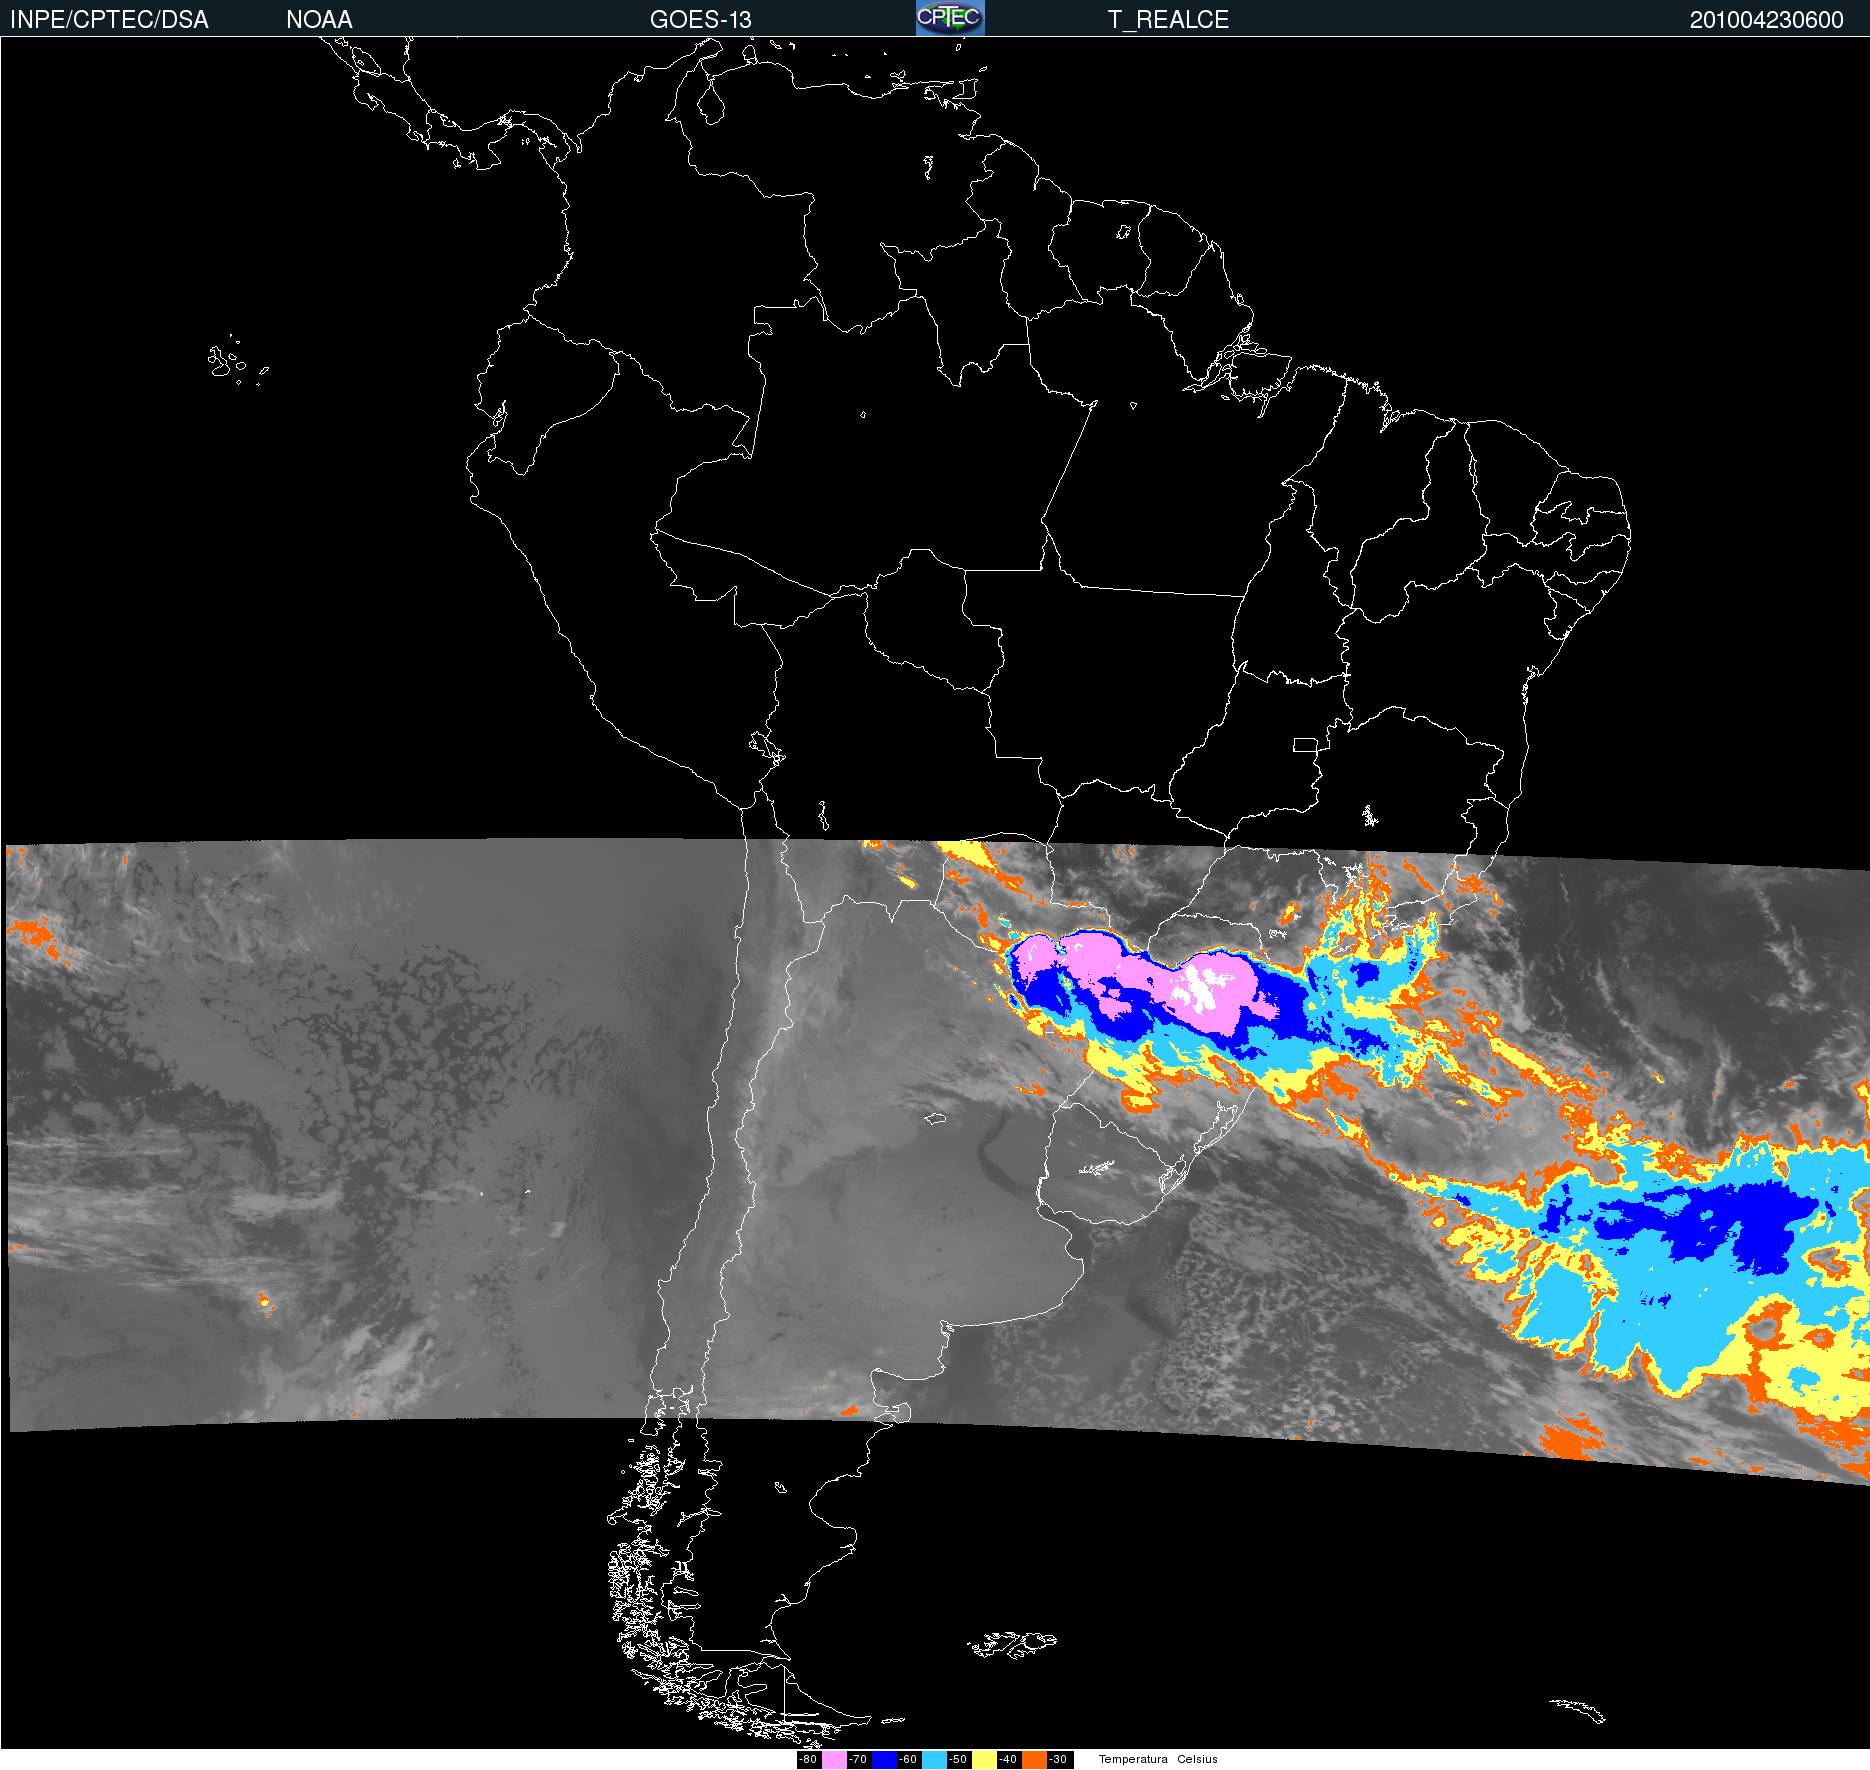
Task: Click the -80 legend value
Action: coord(808,1759)
